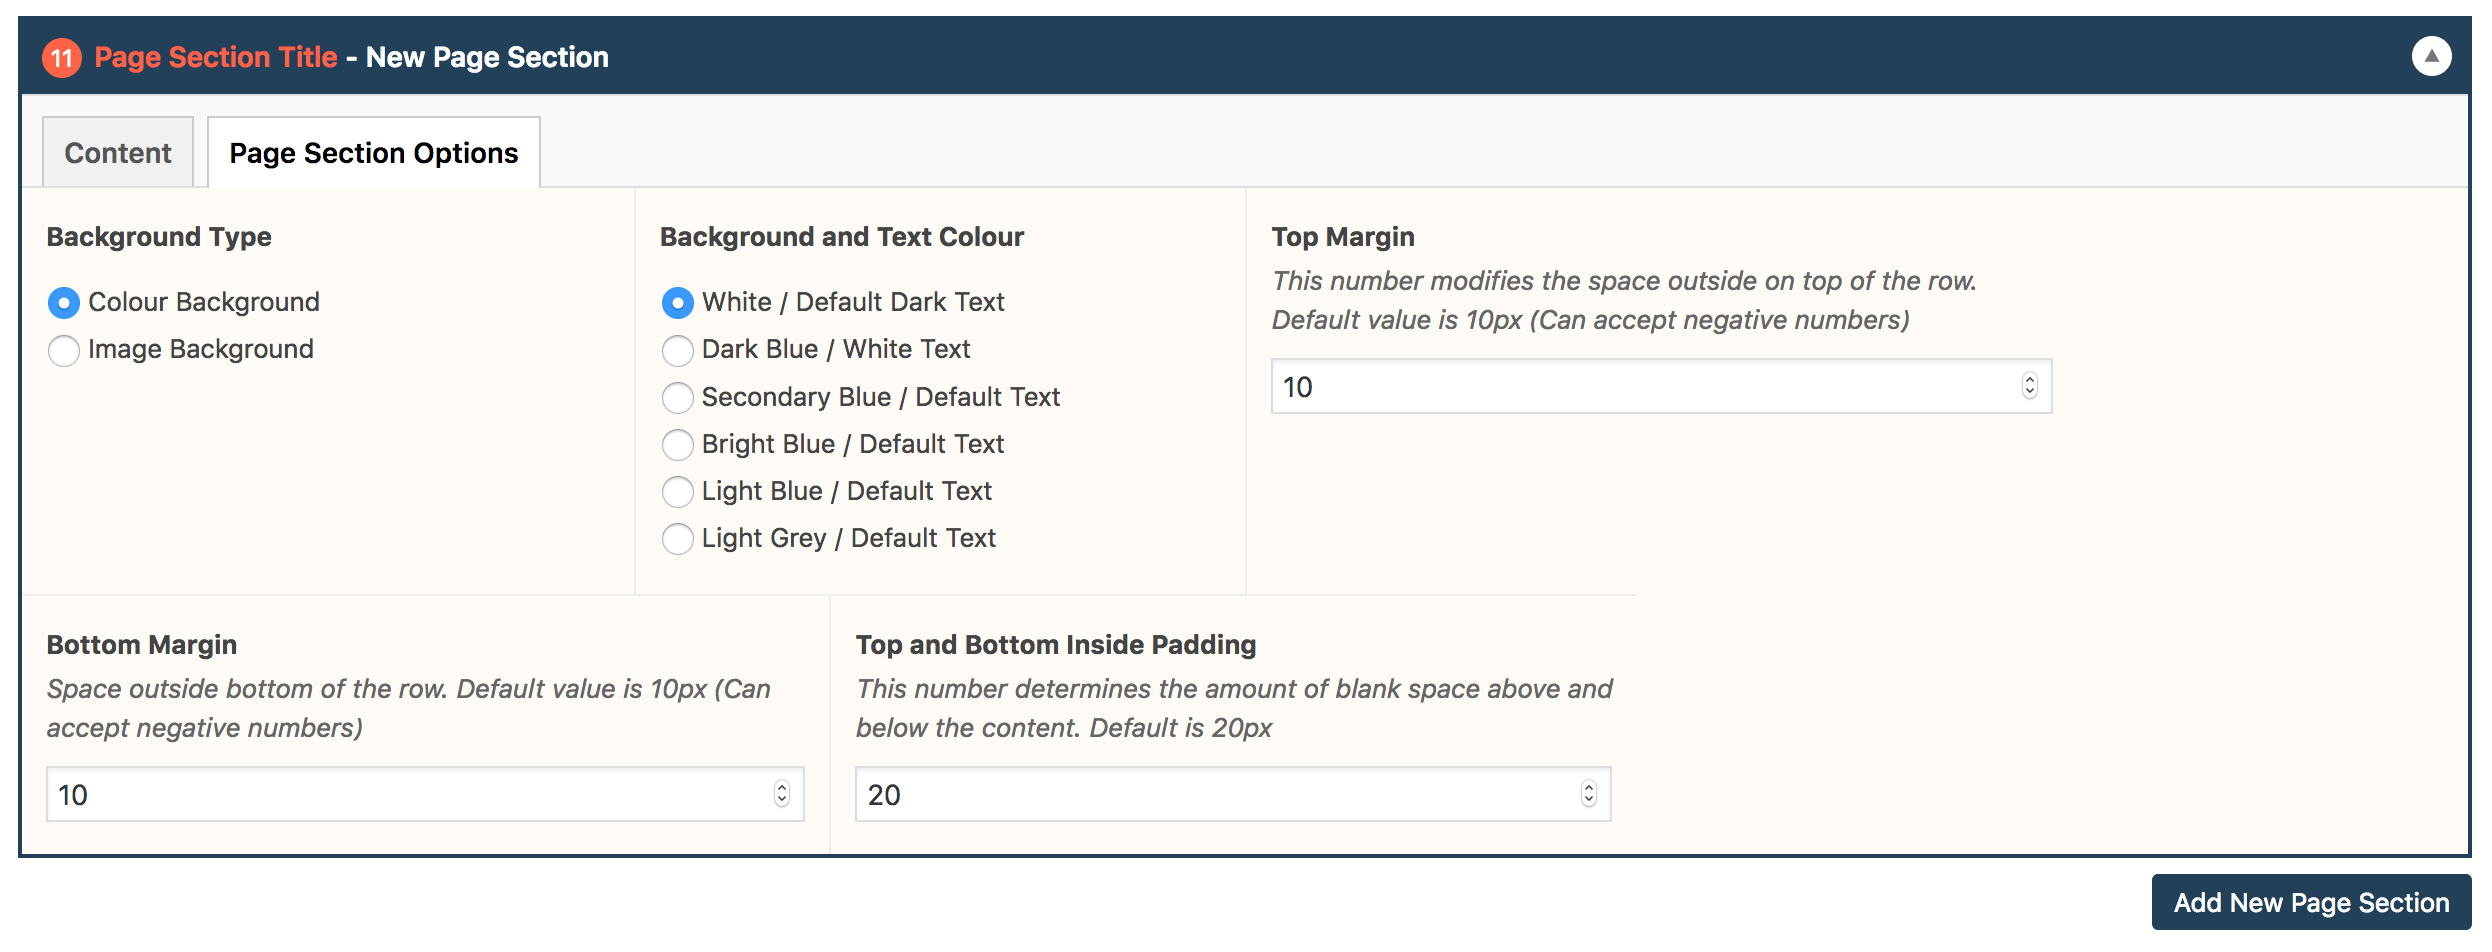Choose Dark Blue / White Text option

678,350
